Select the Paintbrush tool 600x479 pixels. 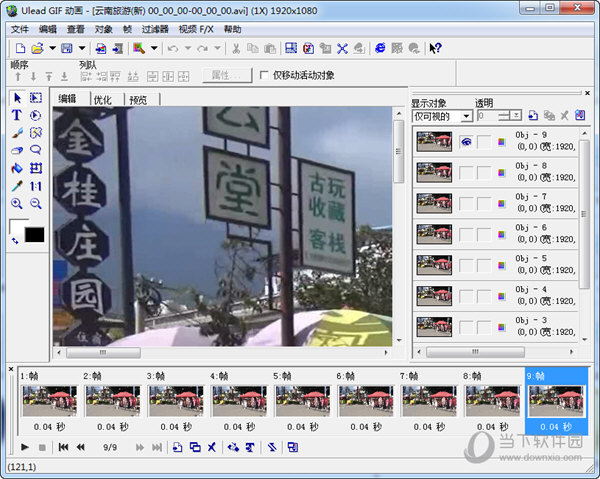coord(17,133)
